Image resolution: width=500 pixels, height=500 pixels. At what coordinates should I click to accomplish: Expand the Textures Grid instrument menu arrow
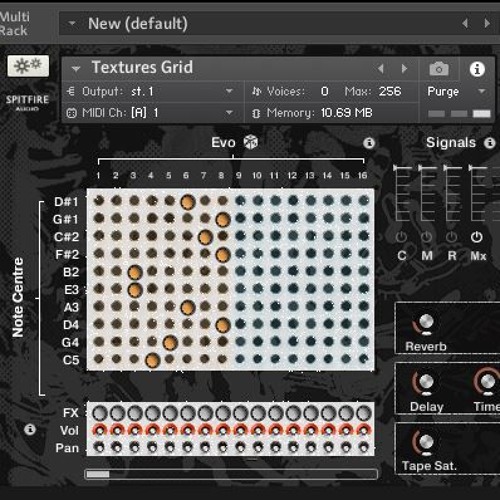point(76,69)
